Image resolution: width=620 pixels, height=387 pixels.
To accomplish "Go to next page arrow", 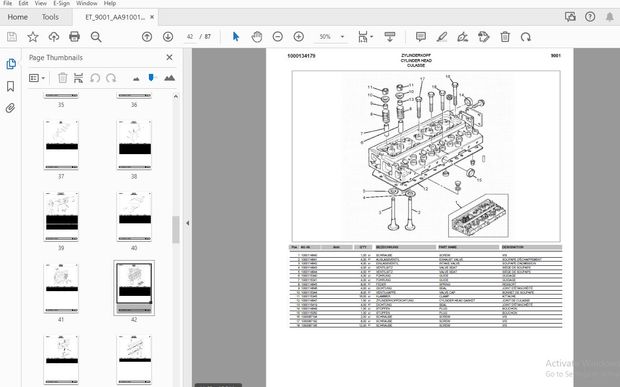I will tap(168, 37).
